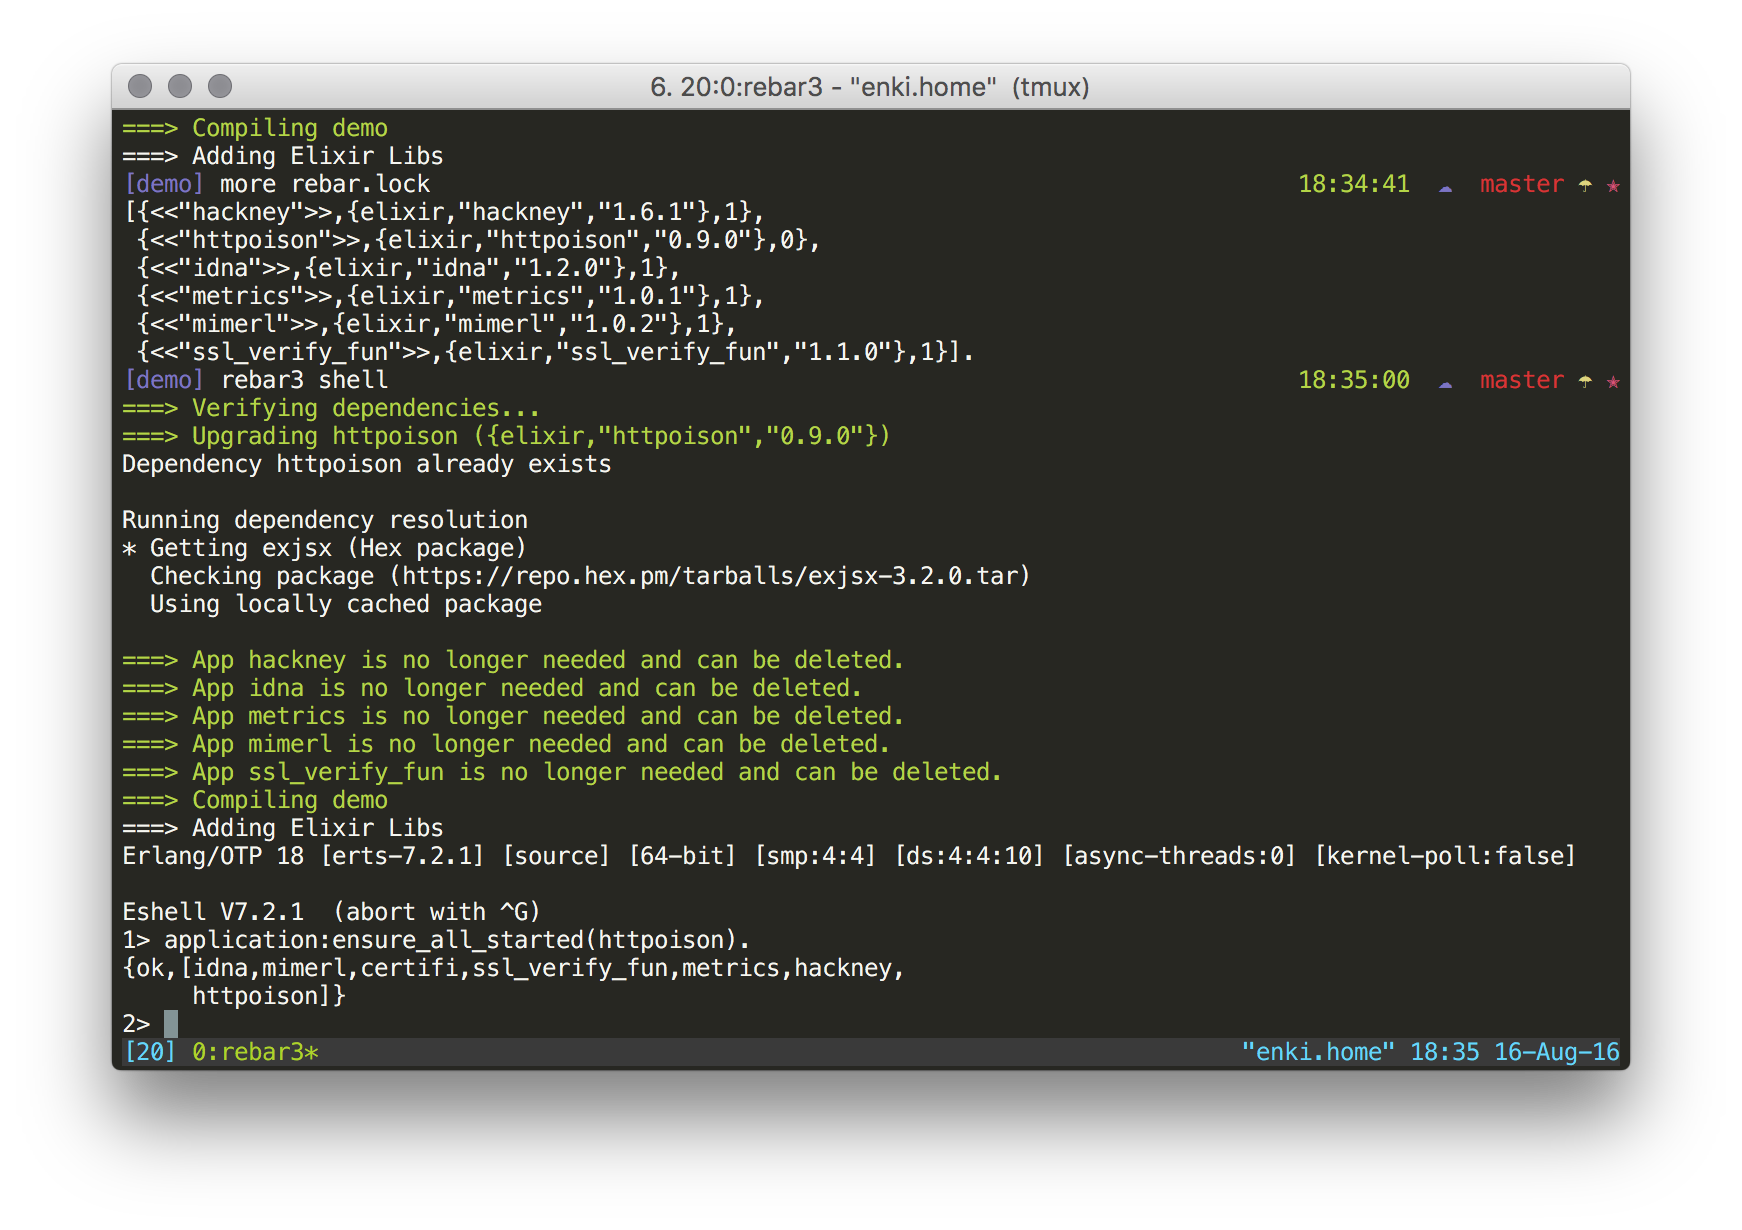Click the [demo] prompt before 'more rebar.lock'
The image size is (1742, 1230).
(x=164, y=184)
